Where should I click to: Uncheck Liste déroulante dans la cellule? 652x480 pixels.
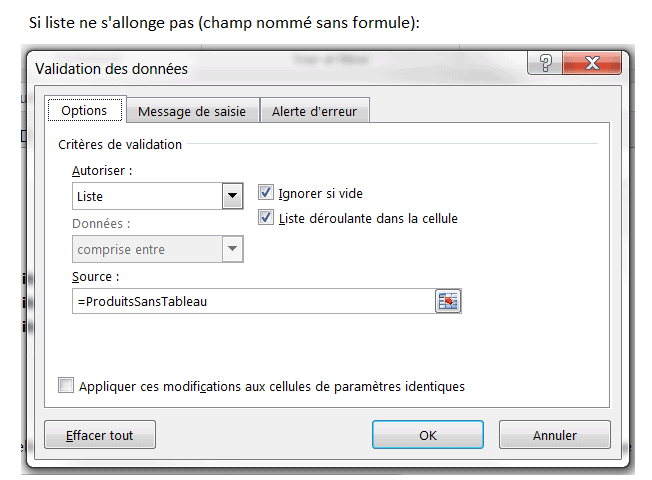tap(266, 217)
